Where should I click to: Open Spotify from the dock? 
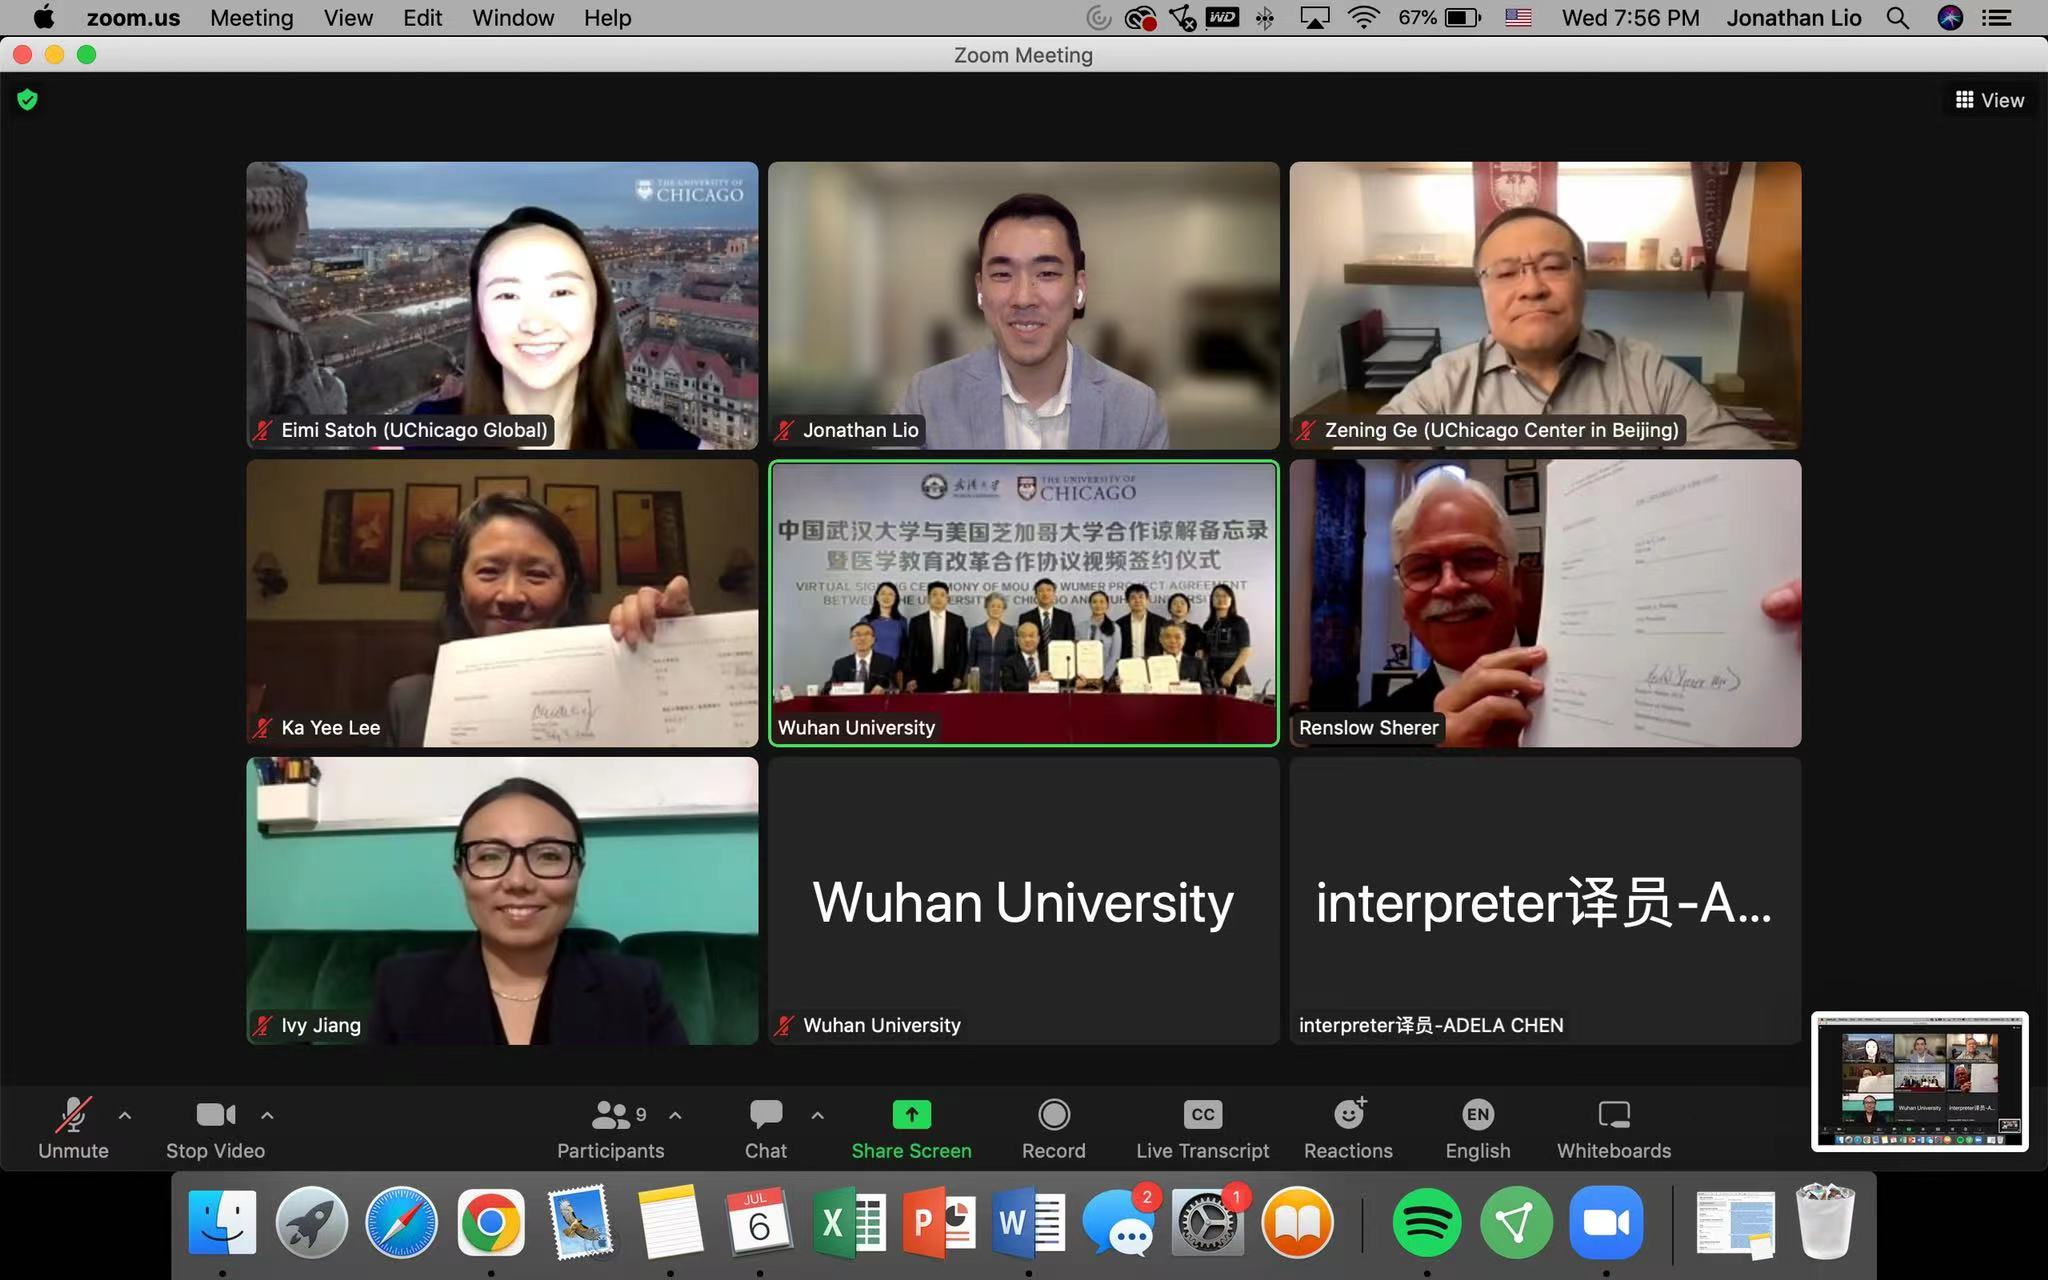coord(1426,1222)
